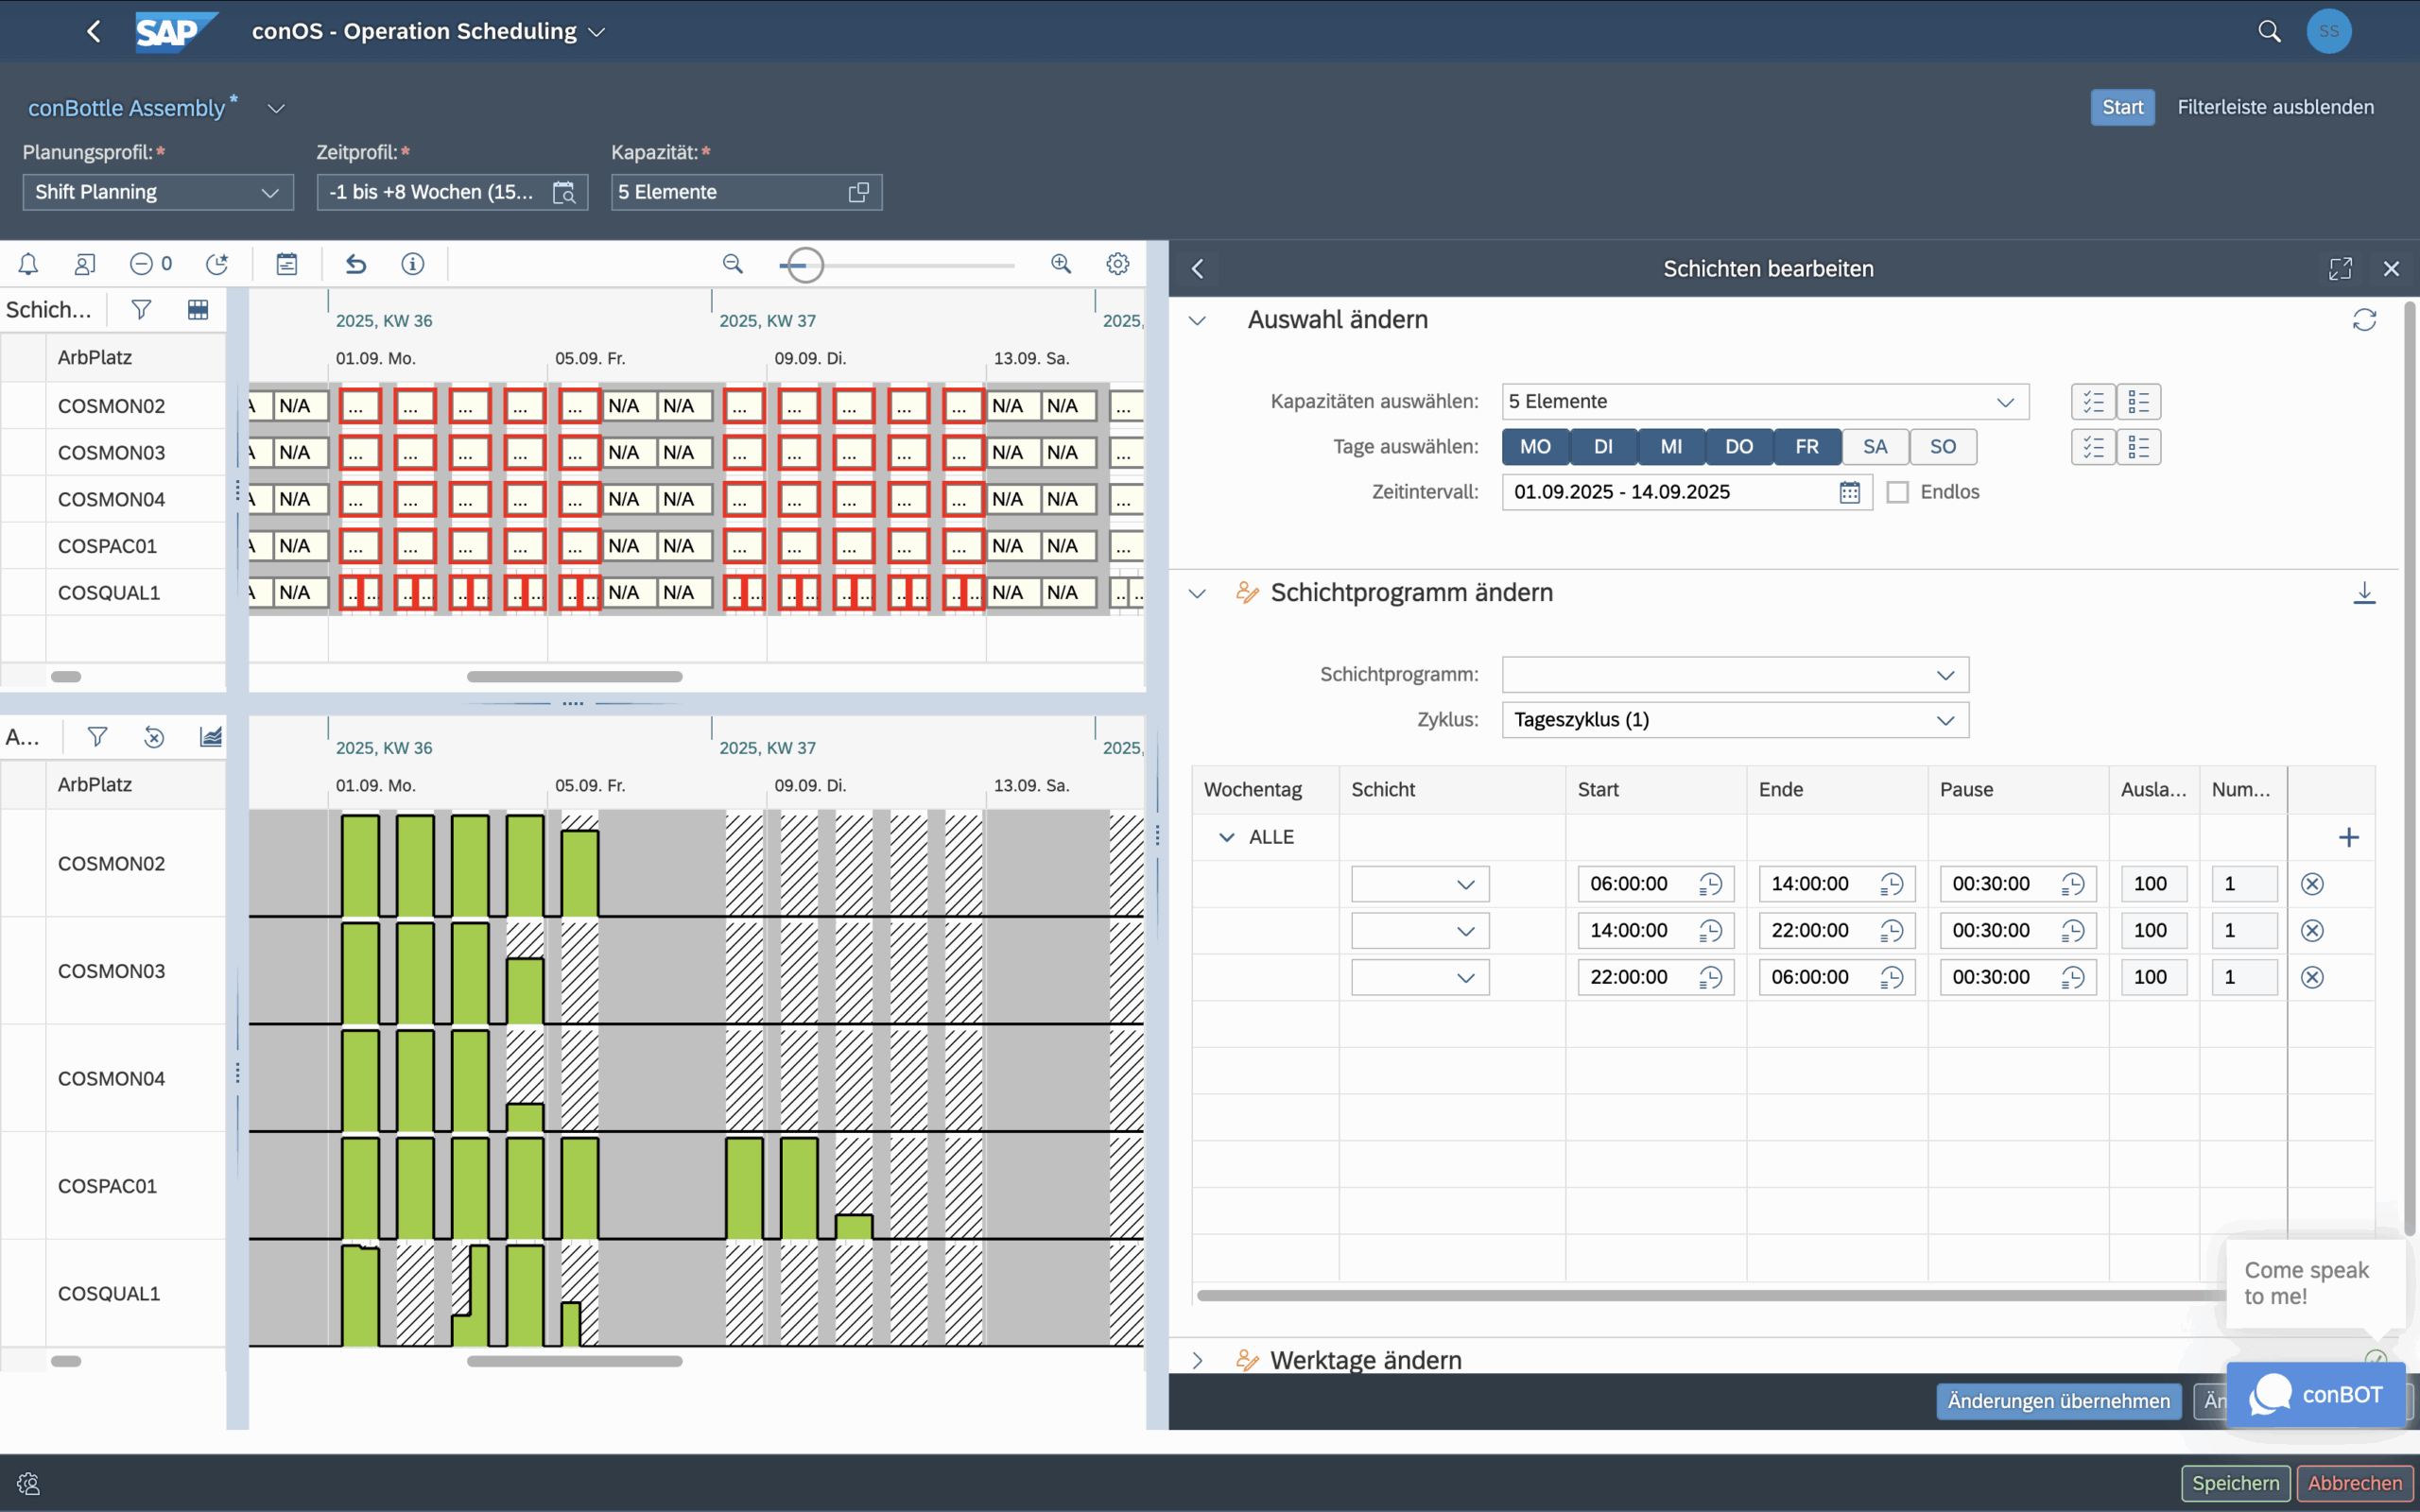Click the zoom in magnifier icon
Viewport: 2420px width, 1512px height.
pos(1061,264)
